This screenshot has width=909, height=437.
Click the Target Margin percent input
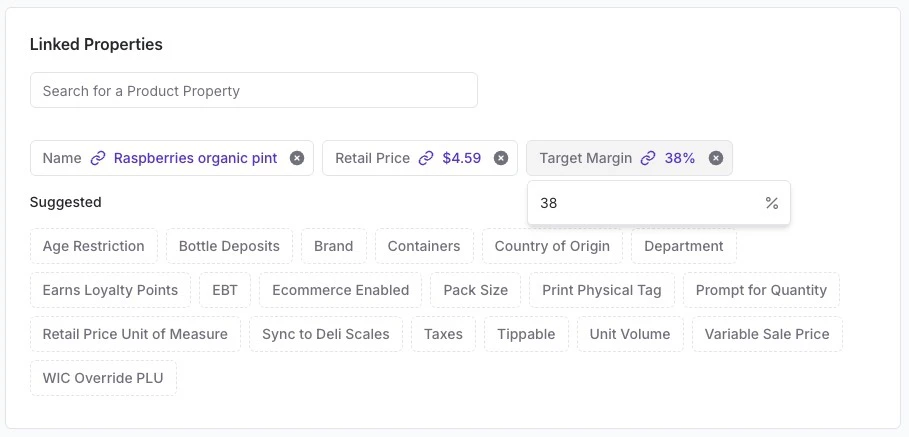[x=645, y=203]
